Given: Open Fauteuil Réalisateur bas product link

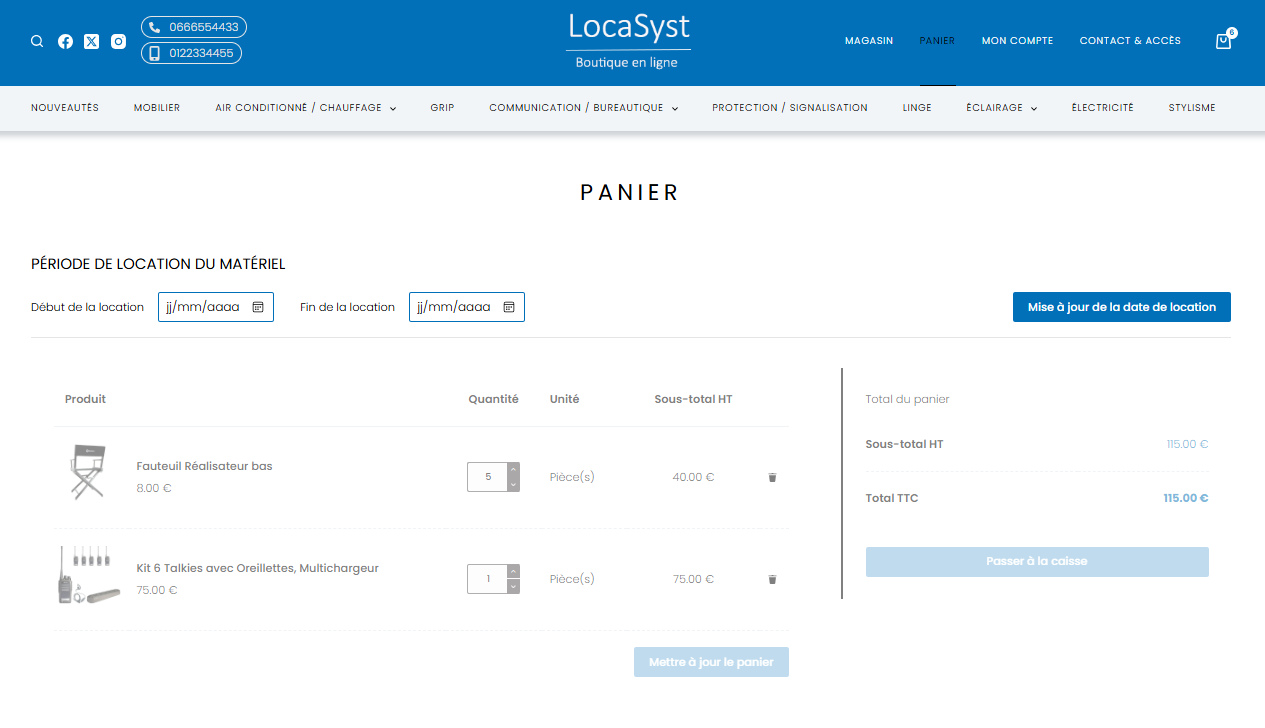Looking at the screenshot, I should (204, 466).
